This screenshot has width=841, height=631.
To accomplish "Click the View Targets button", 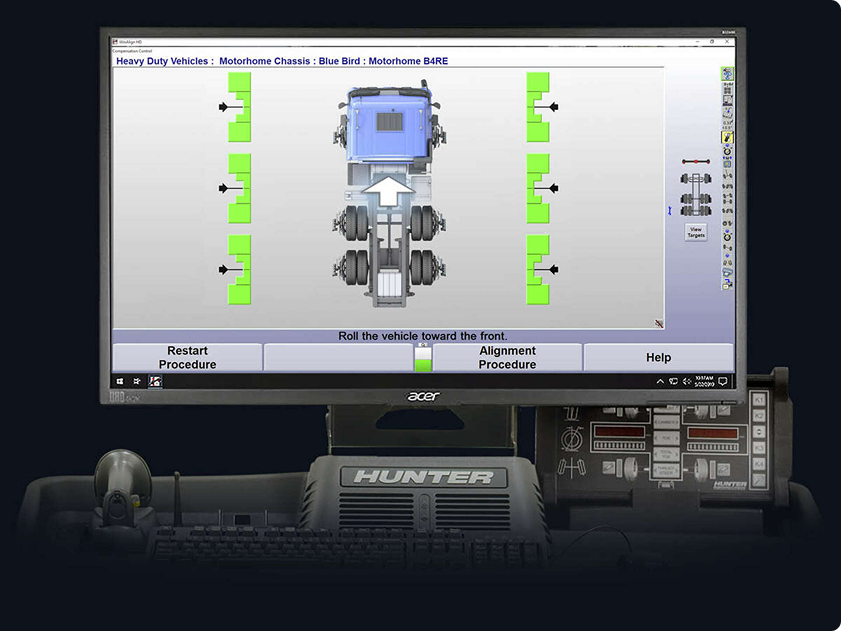I will [x=695, y=233].
